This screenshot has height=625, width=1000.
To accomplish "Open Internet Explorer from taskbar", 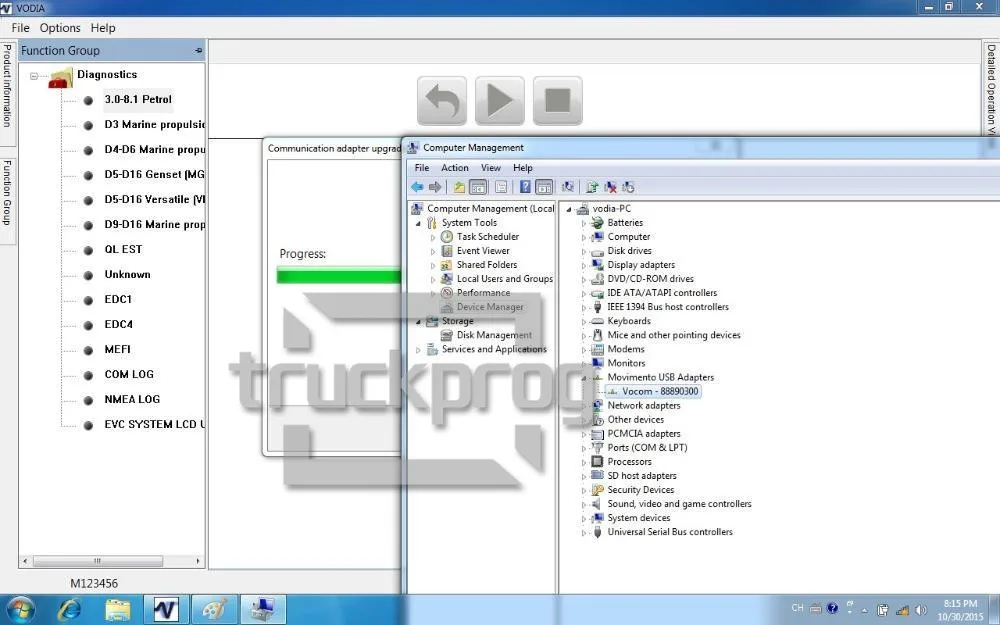I will [69, 610].
